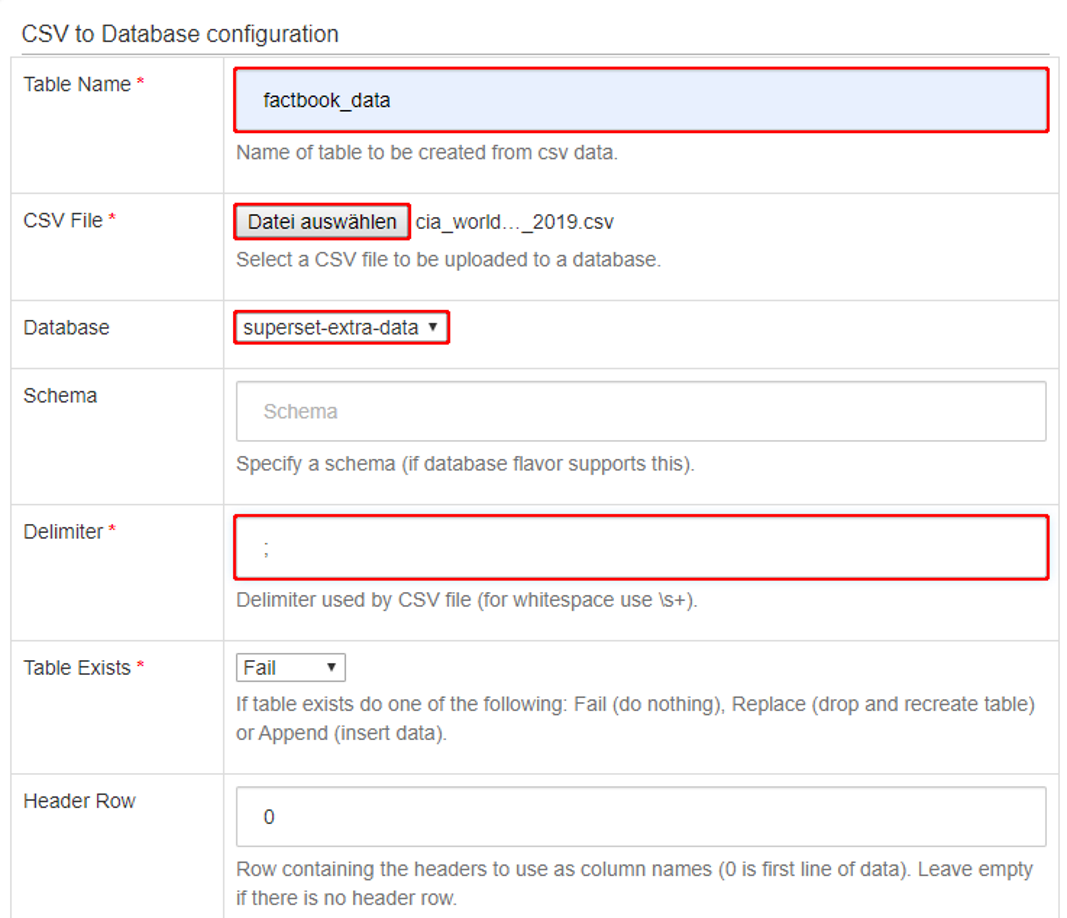Expand the Table Exists dropdown showing Fail
Viewport: 1067px width, 918px height.
tap(290, 667)
